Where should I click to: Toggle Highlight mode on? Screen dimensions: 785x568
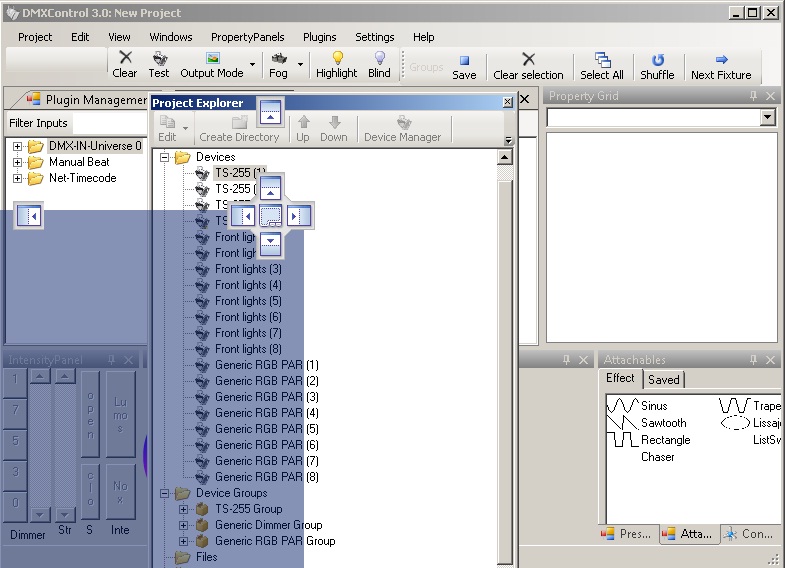[x=337, y=59]
